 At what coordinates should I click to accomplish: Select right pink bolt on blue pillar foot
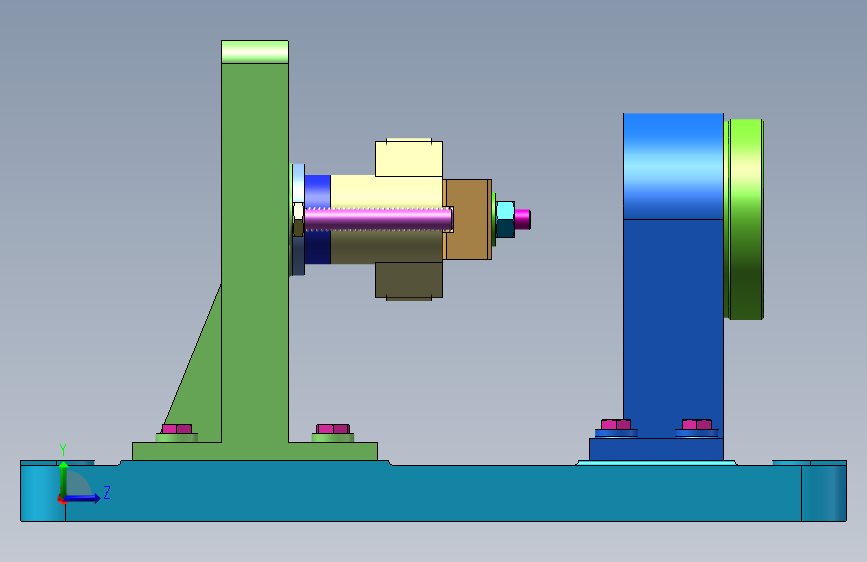(x=697, y=425)
